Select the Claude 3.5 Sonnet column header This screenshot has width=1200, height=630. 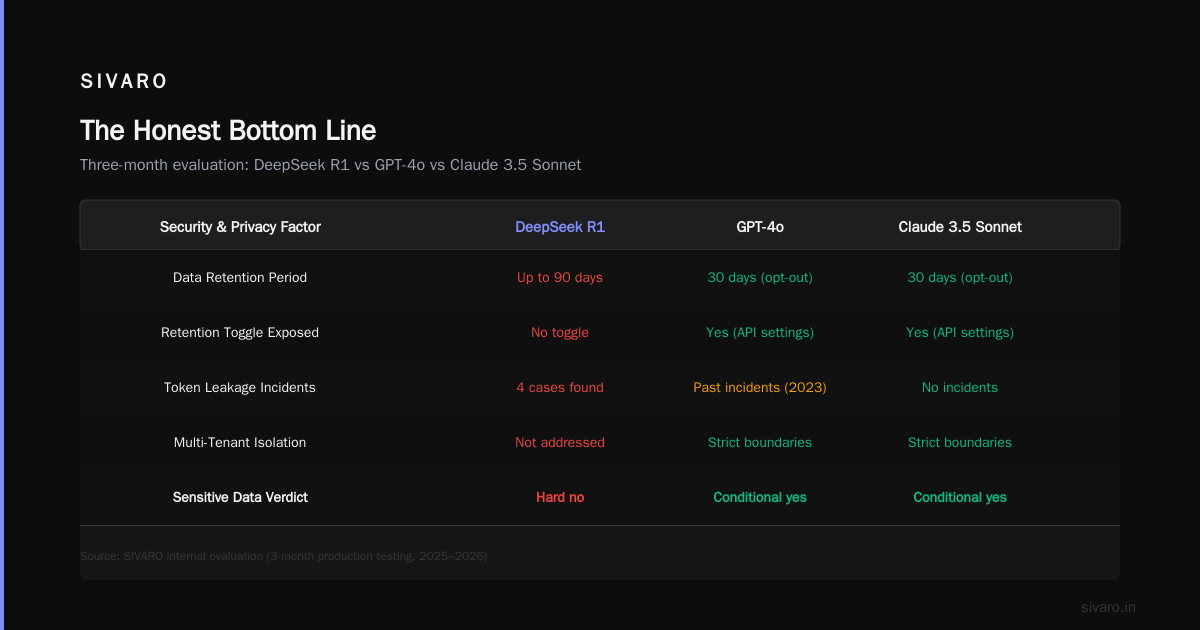pos(960,227)
